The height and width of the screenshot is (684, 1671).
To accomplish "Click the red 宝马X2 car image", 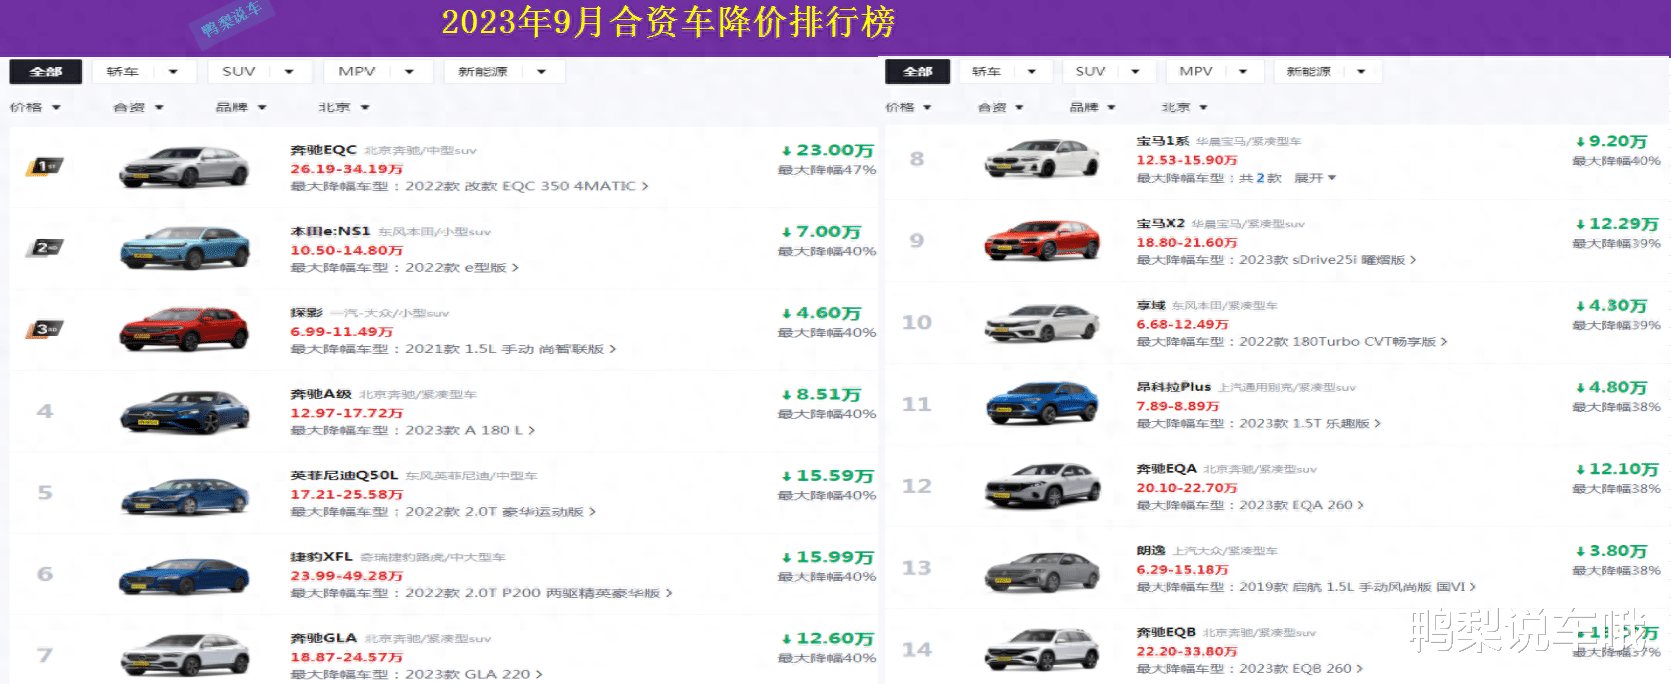I will tap(1042, 241).
